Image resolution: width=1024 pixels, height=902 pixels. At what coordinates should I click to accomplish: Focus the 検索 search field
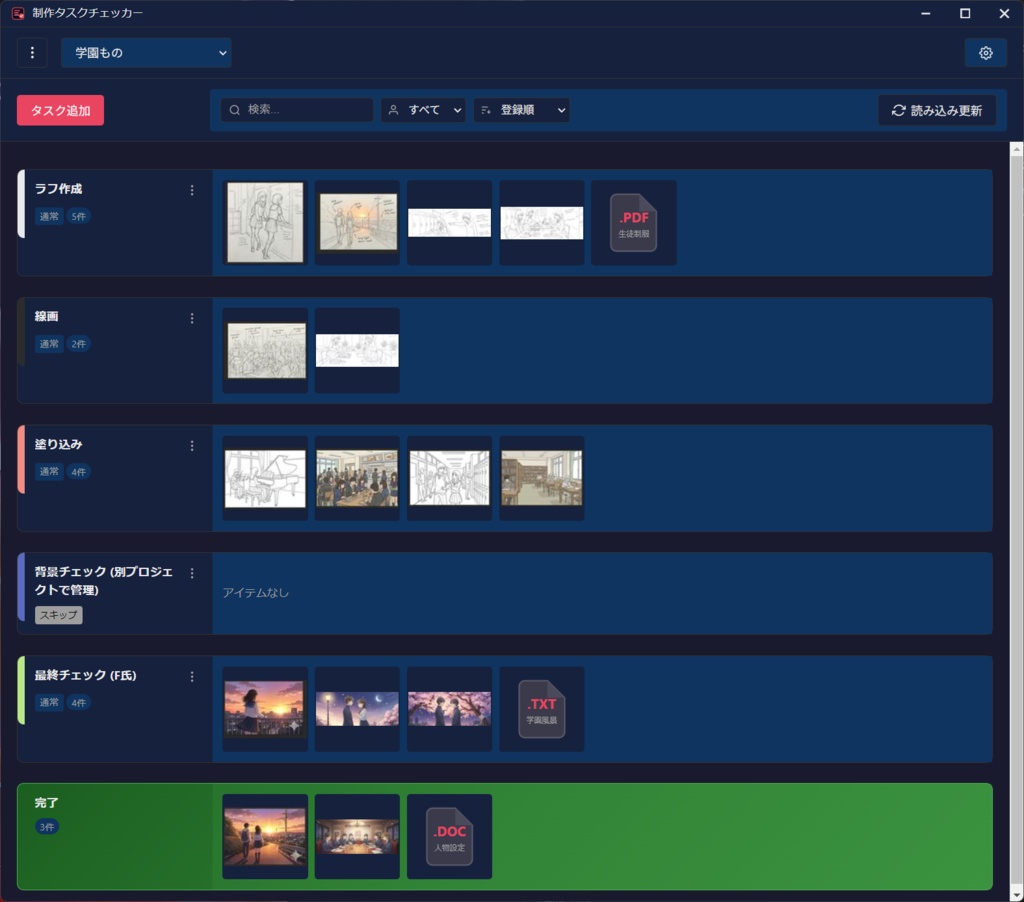297,110
